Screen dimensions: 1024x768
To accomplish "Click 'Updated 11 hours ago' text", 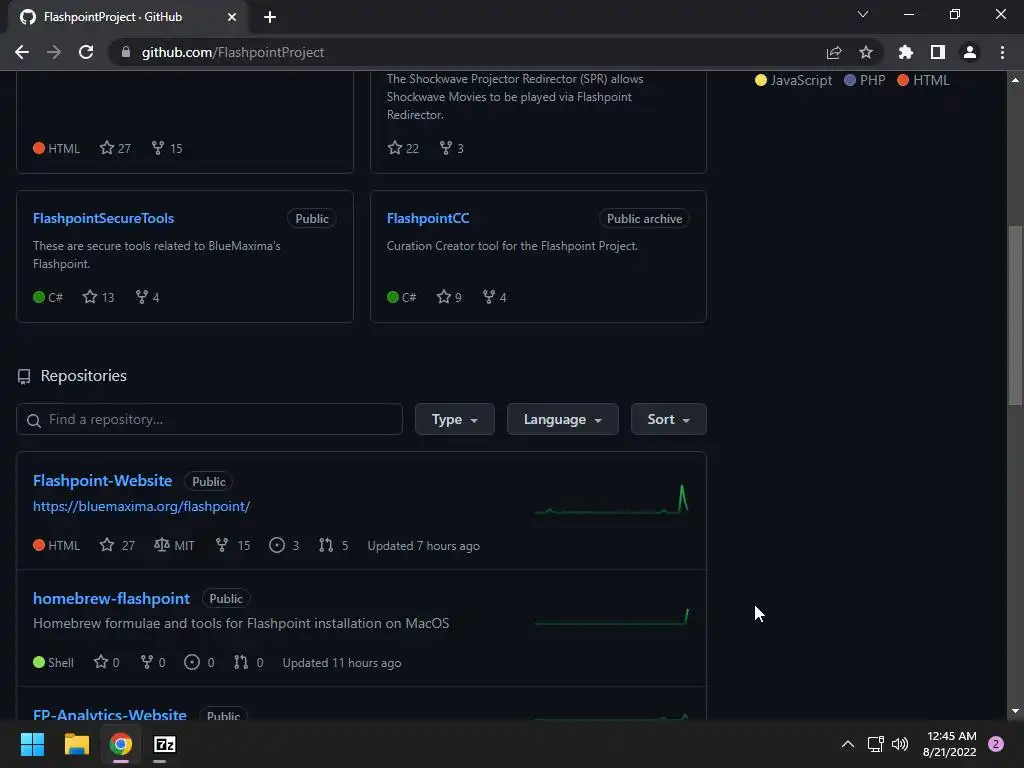I will coord(342,663).
